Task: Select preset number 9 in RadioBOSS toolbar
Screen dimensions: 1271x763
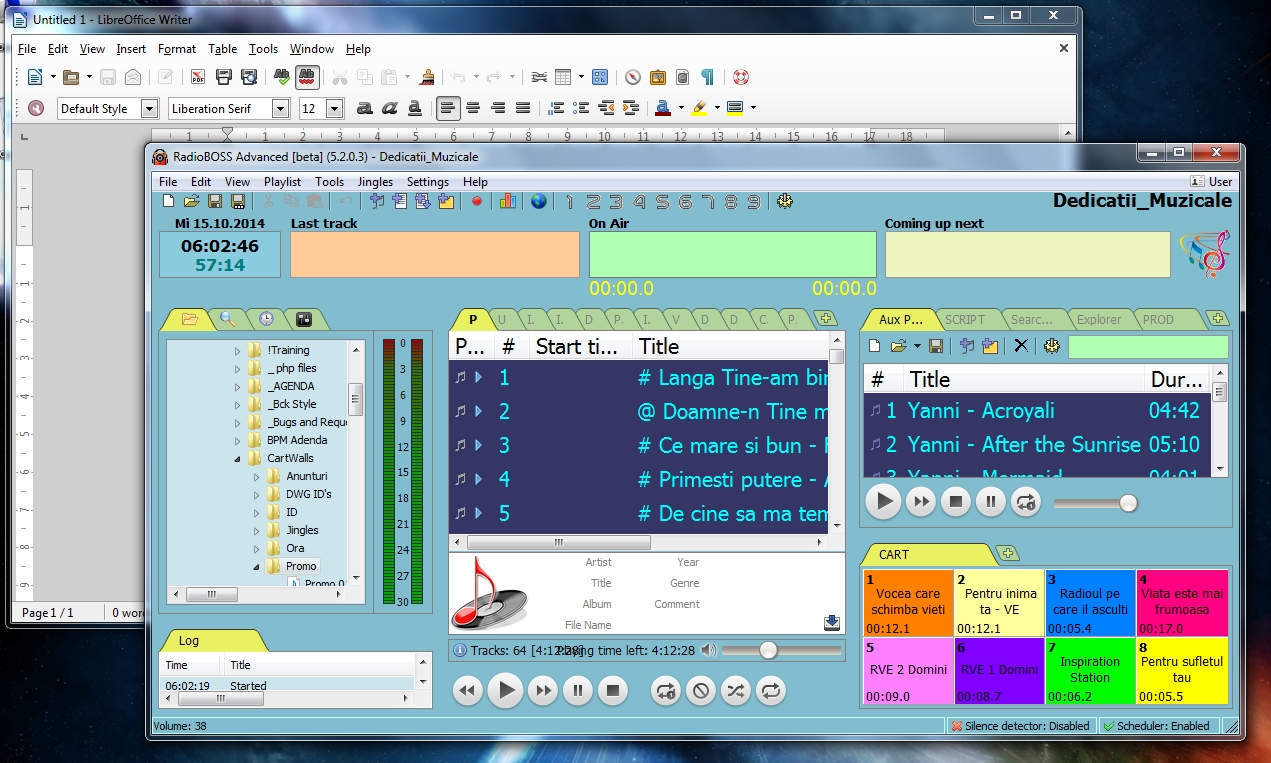Action: (x=755, y=202)
